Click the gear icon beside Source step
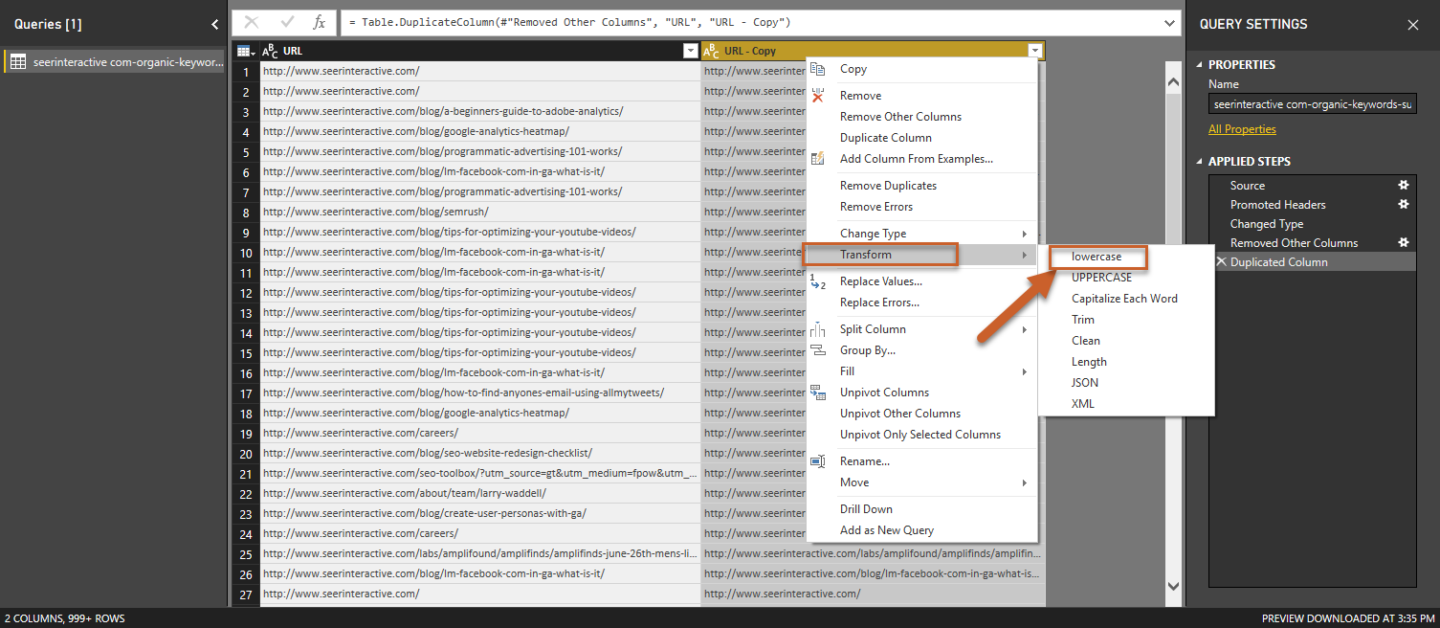Viewport: 1440px width, 628px height. (1403, 185)
